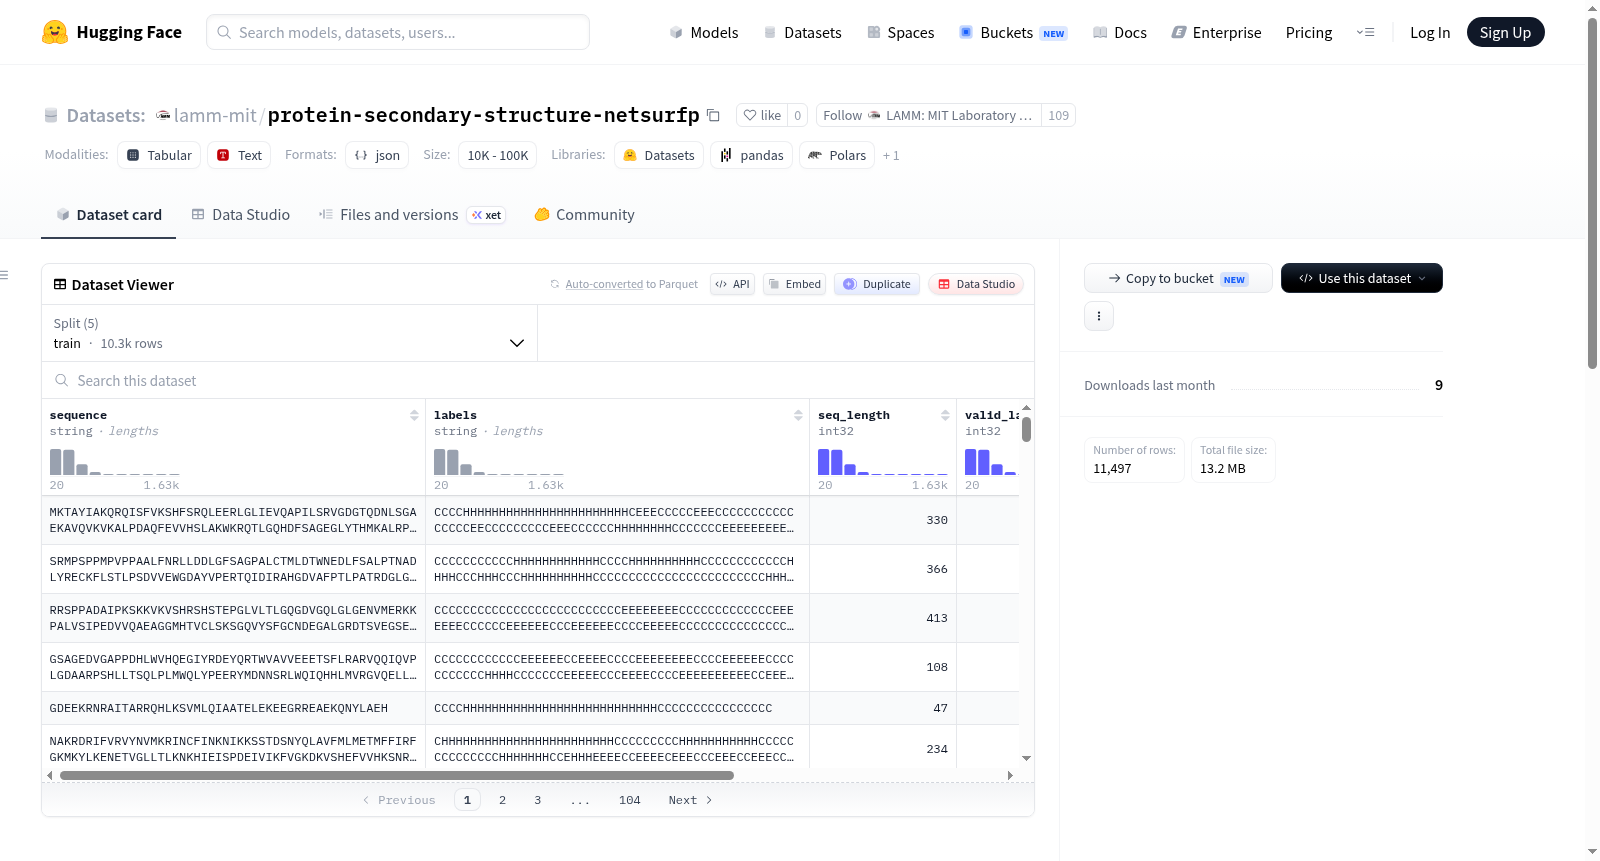The image size is (1600, 861).
Task: Click the Tabular modality tag
Action: pyautogui.click(x=159, y=155)
